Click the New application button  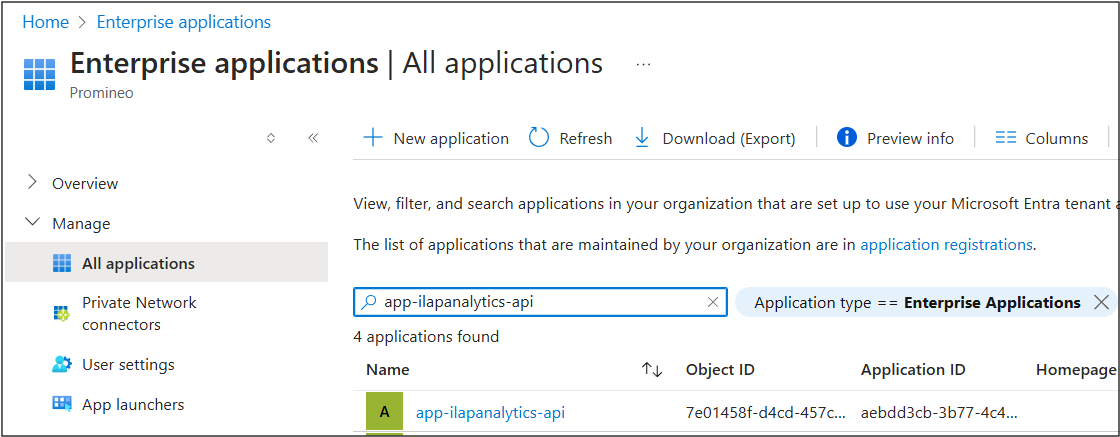pyautogui.click(x=436, y=139)
